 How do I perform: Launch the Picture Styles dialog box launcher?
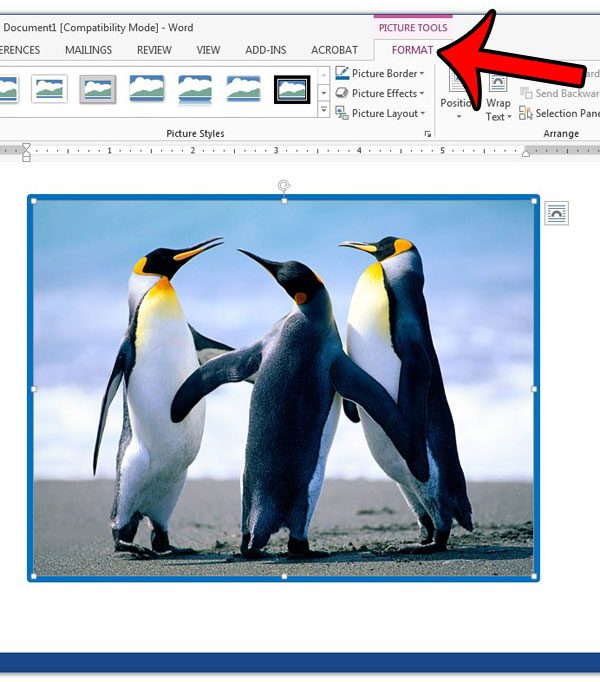428,133
